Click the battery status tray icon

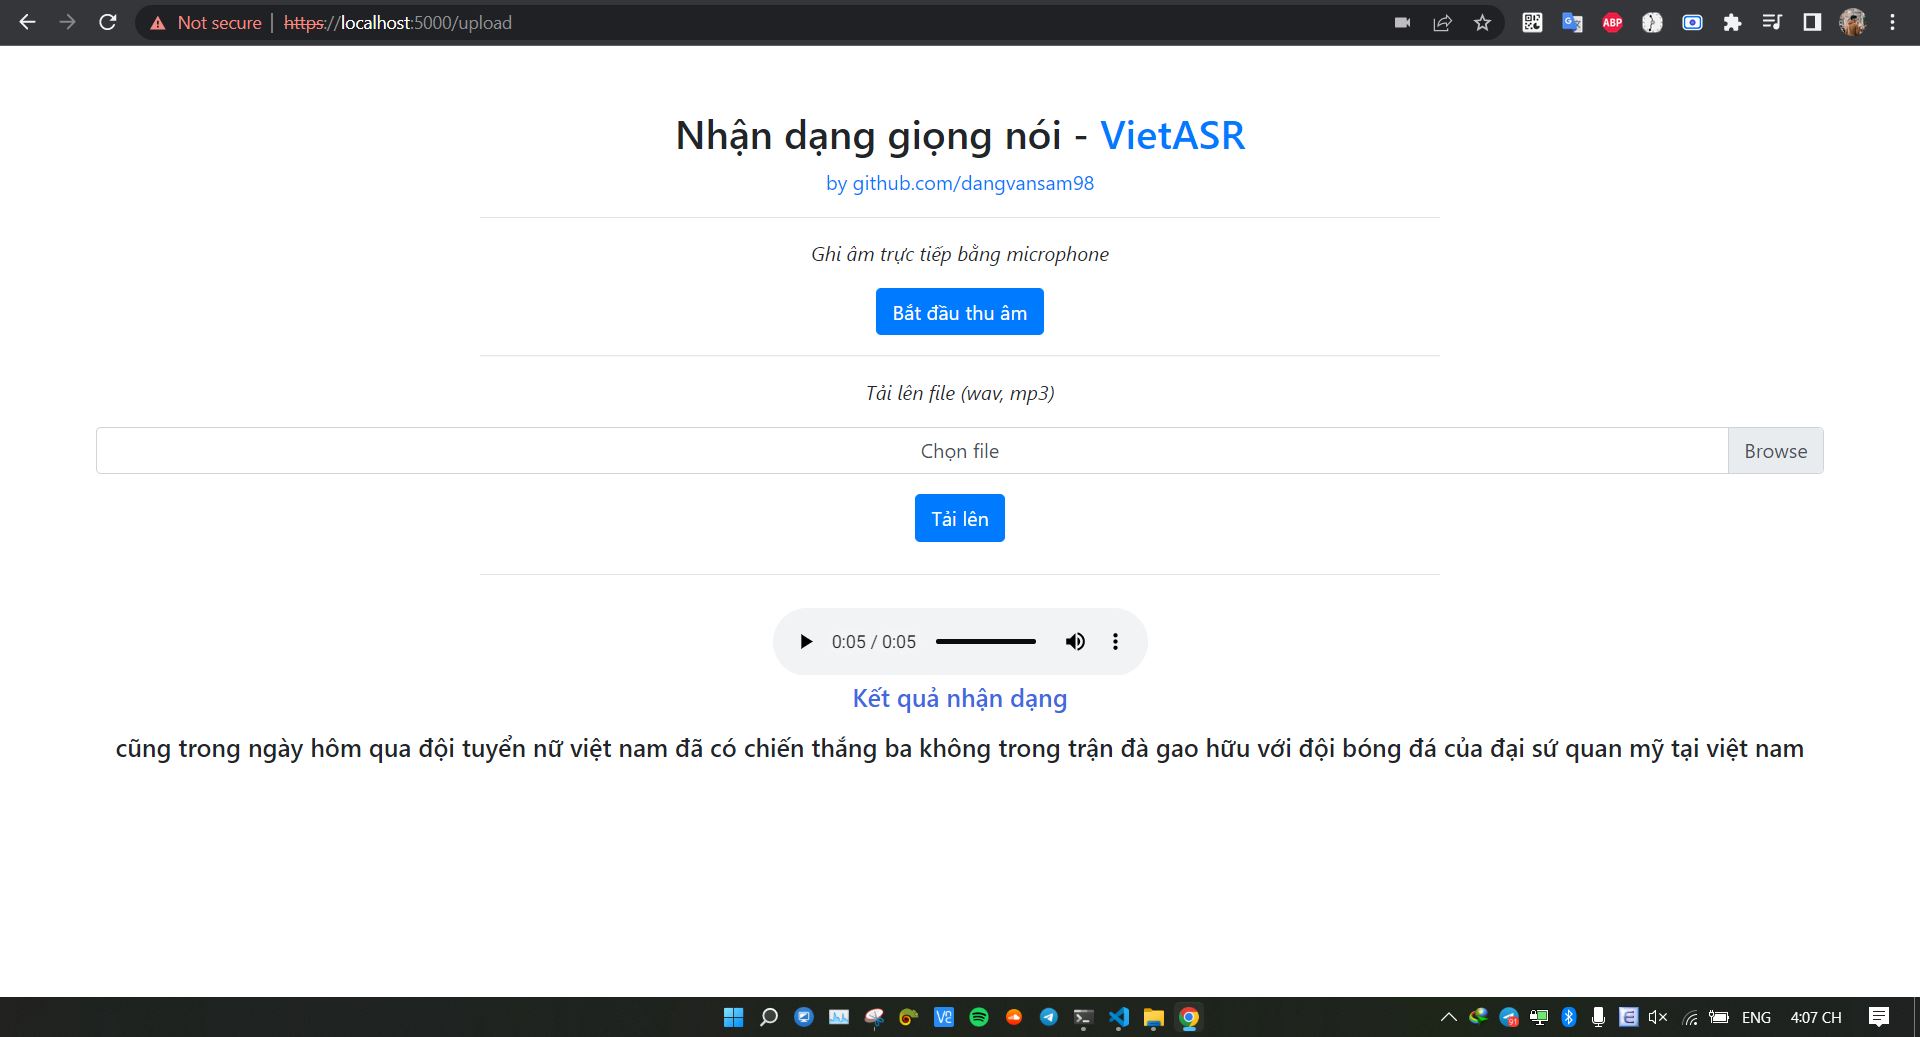tap(1719, 1017)
